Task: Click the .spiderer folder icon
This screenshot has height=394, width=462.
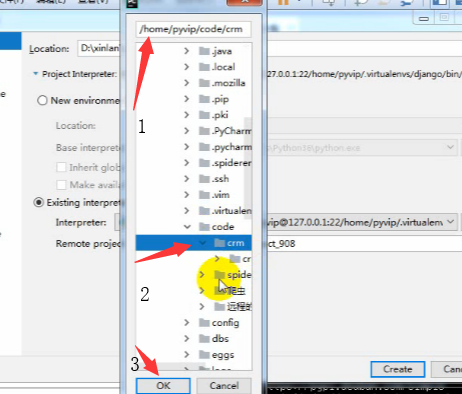Action: click(204, 163)
